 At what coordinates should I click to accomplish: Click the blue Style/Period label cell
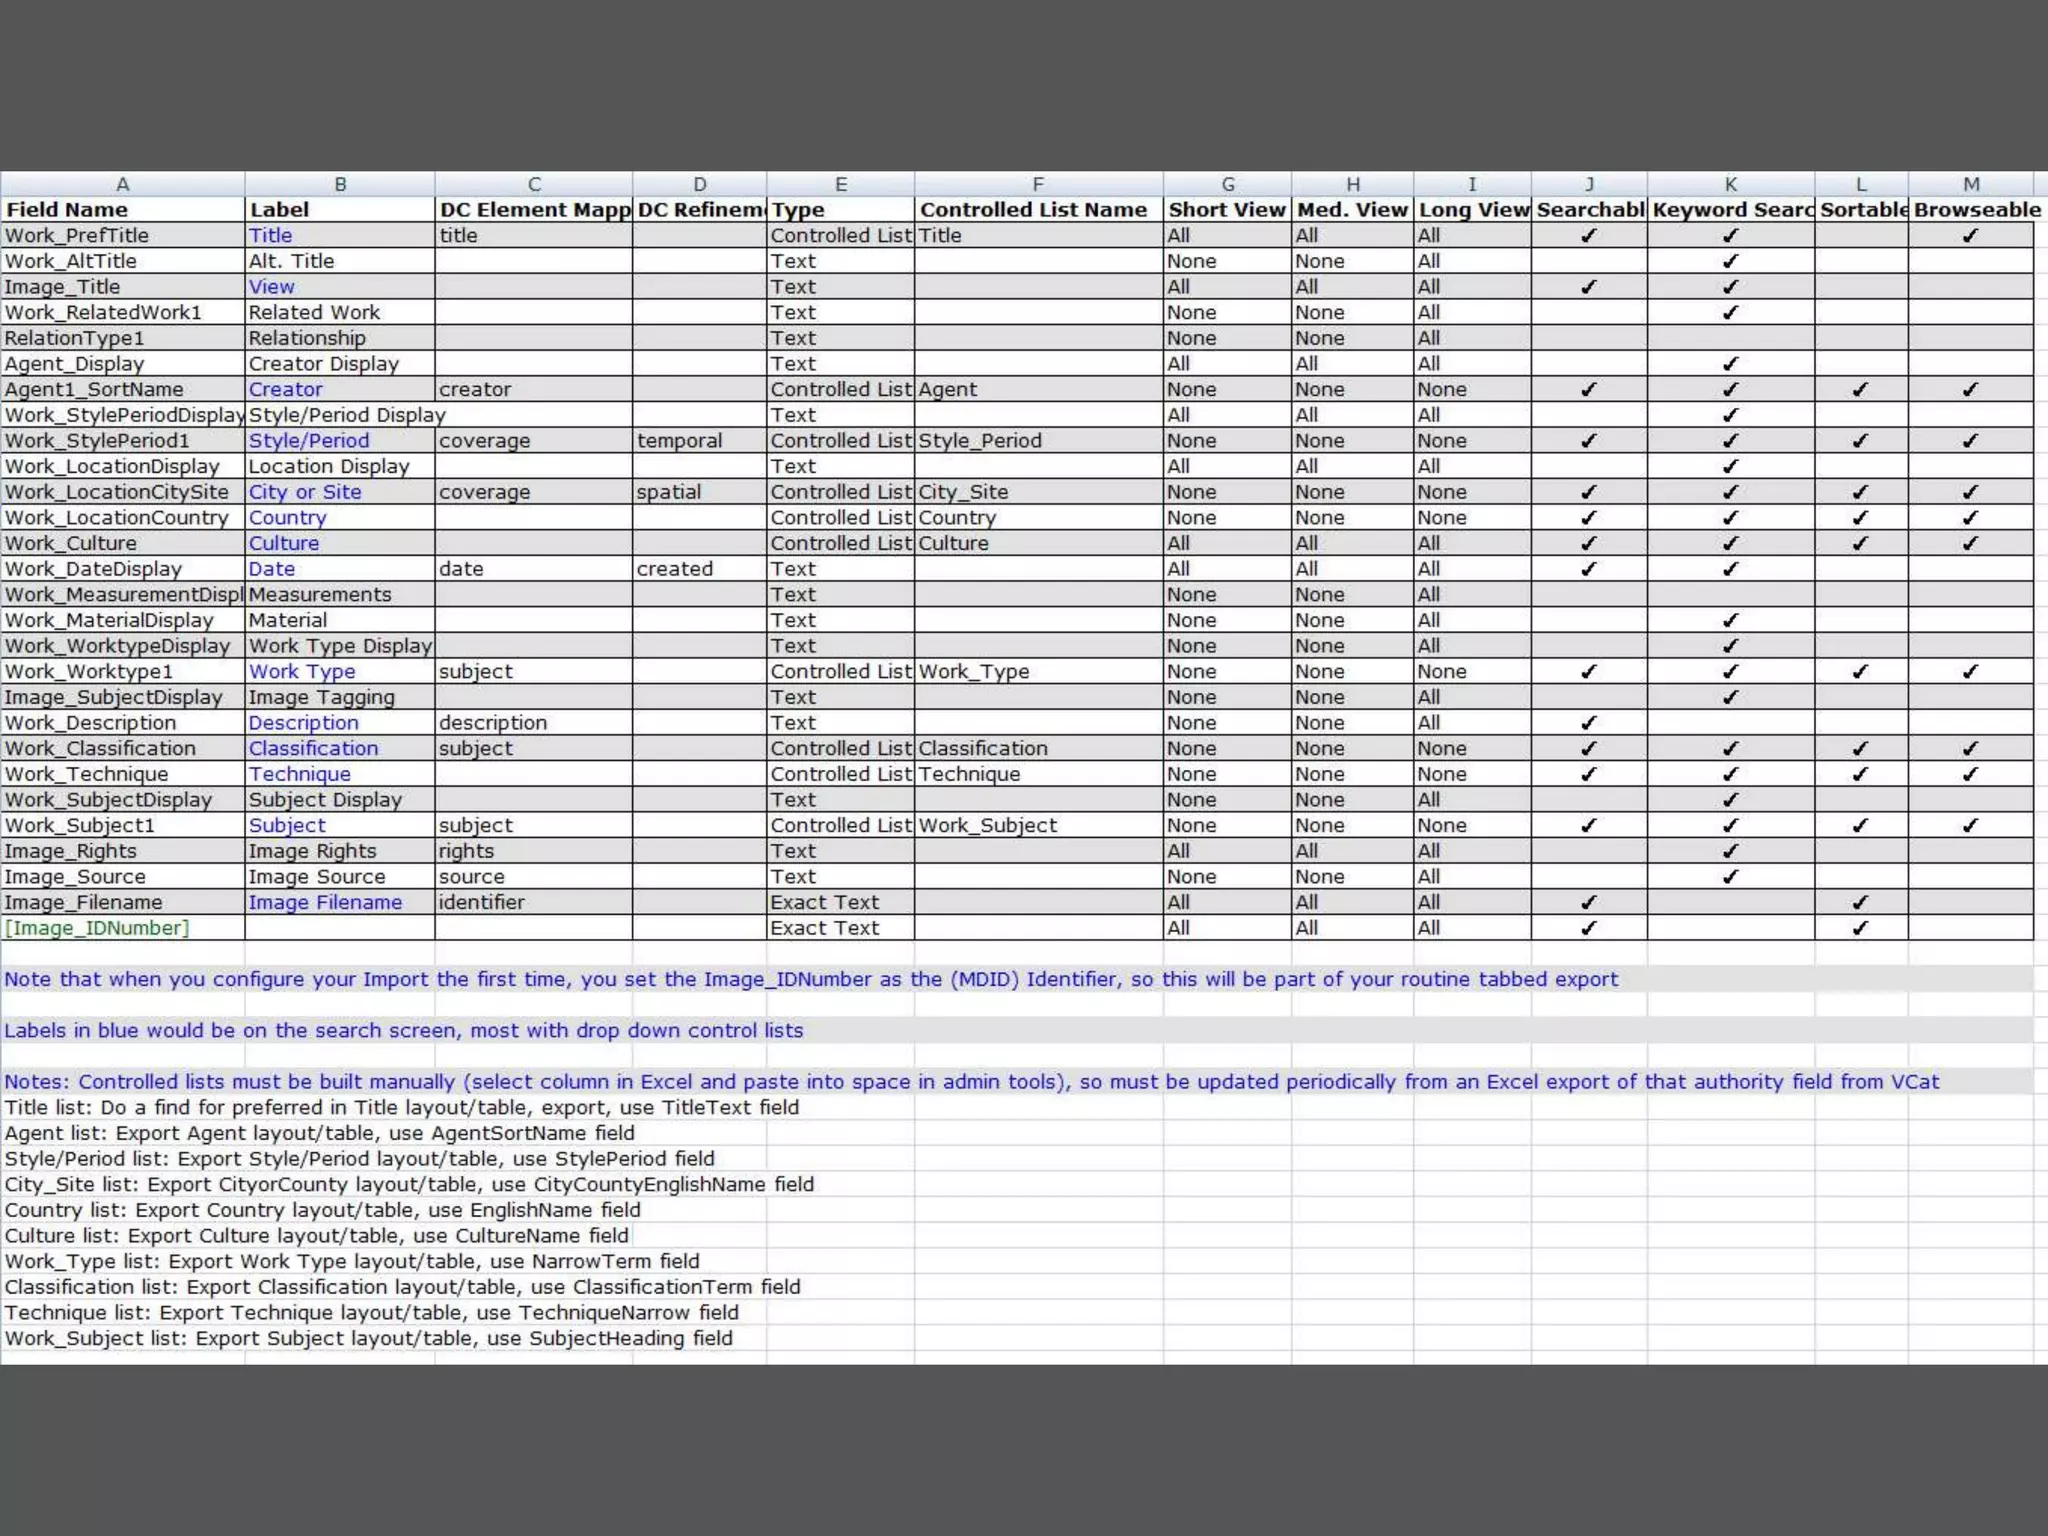[x=309, y=441]
